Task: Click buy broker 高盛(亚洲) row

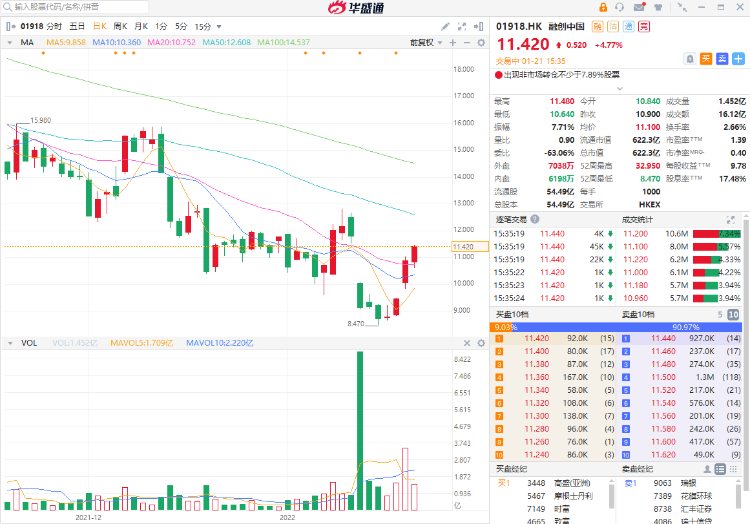Action: click(552, 483)
